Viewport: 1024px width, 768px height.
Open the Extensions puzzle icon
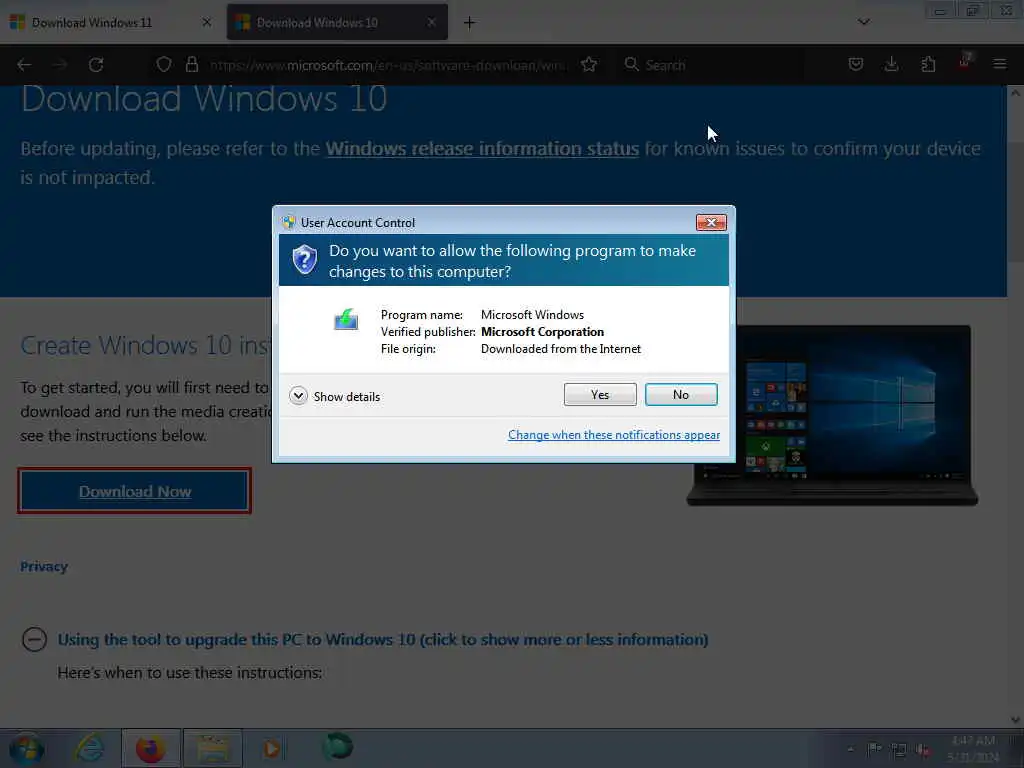[x=928, y=64]
